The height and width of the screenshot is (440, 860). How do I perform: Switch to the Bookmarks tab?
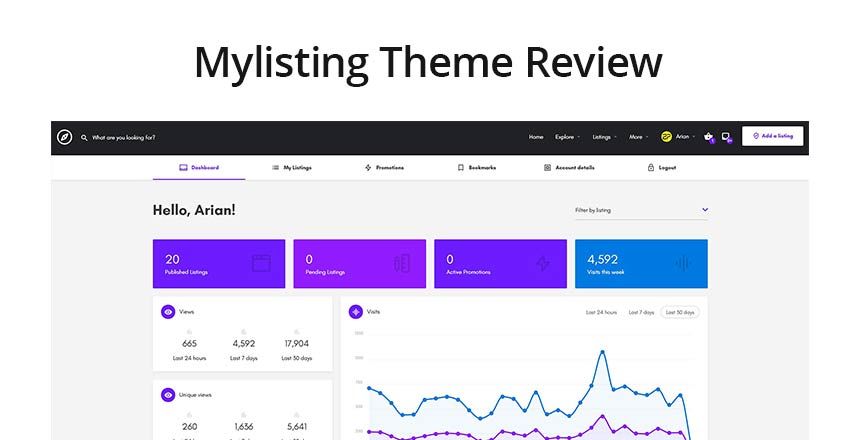pos(477,167)
